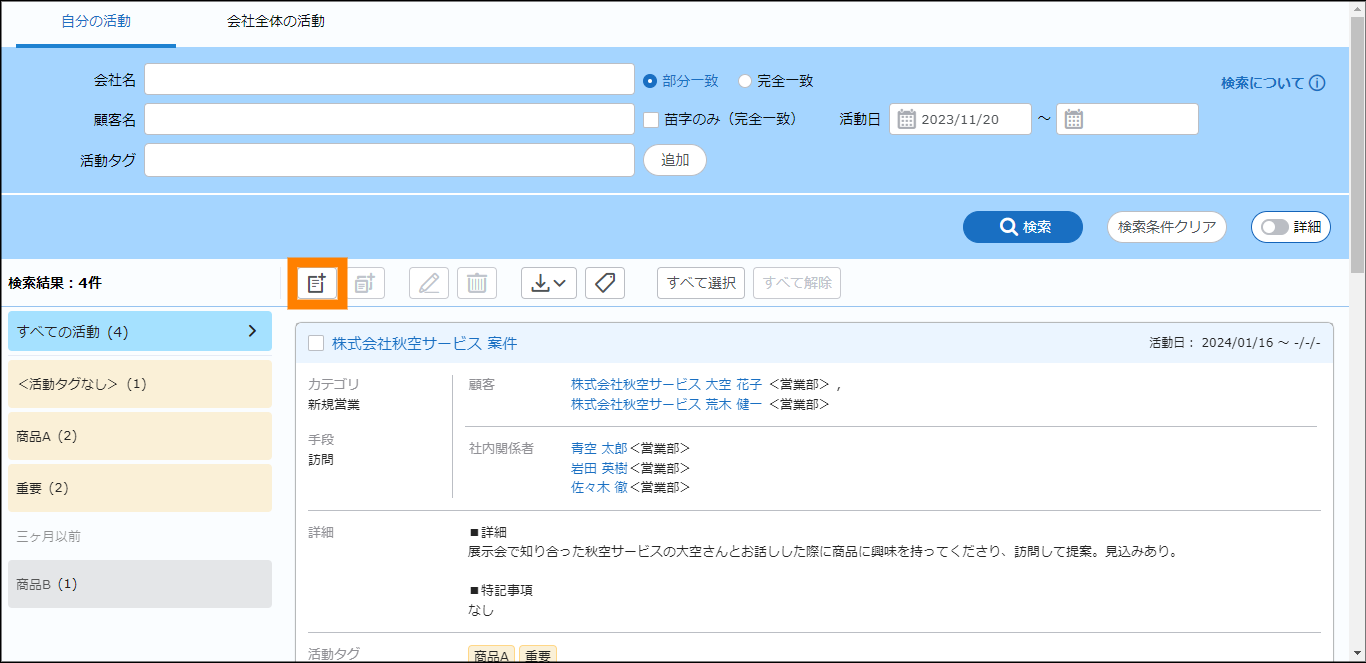Open the activity end date calendar icon

click(x=1074, y=119)
